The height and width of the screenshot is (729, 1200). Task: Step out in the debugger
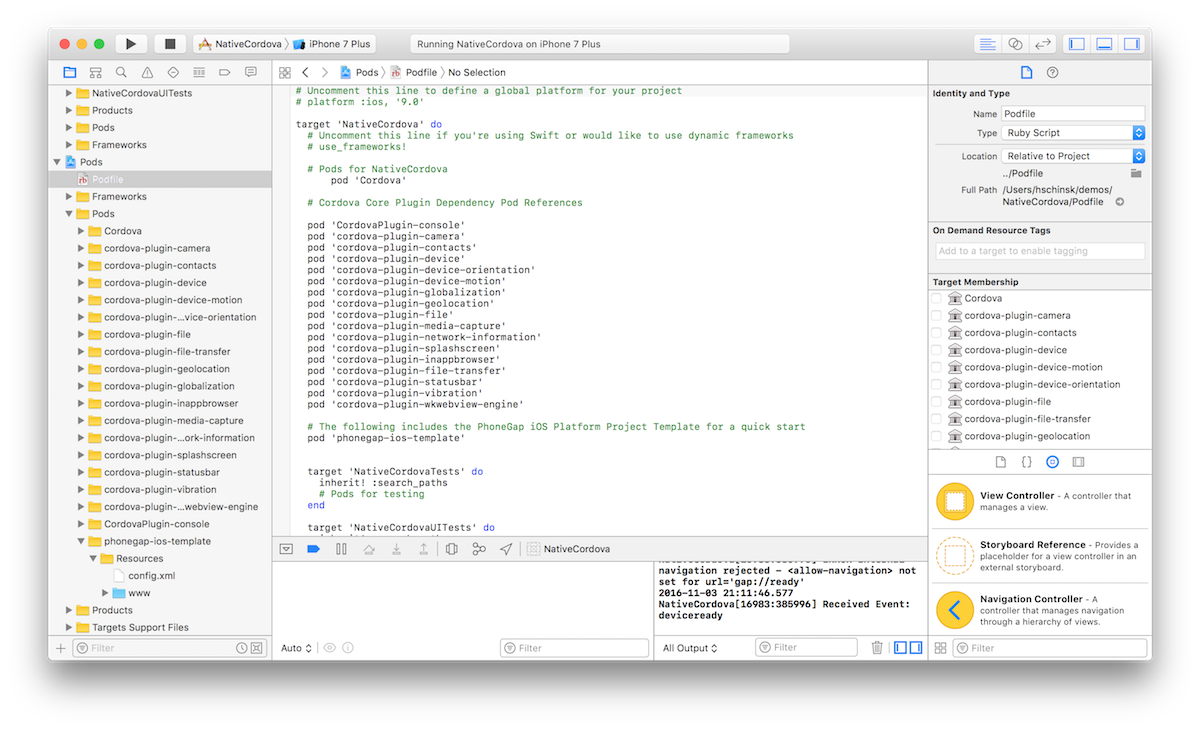424,549
